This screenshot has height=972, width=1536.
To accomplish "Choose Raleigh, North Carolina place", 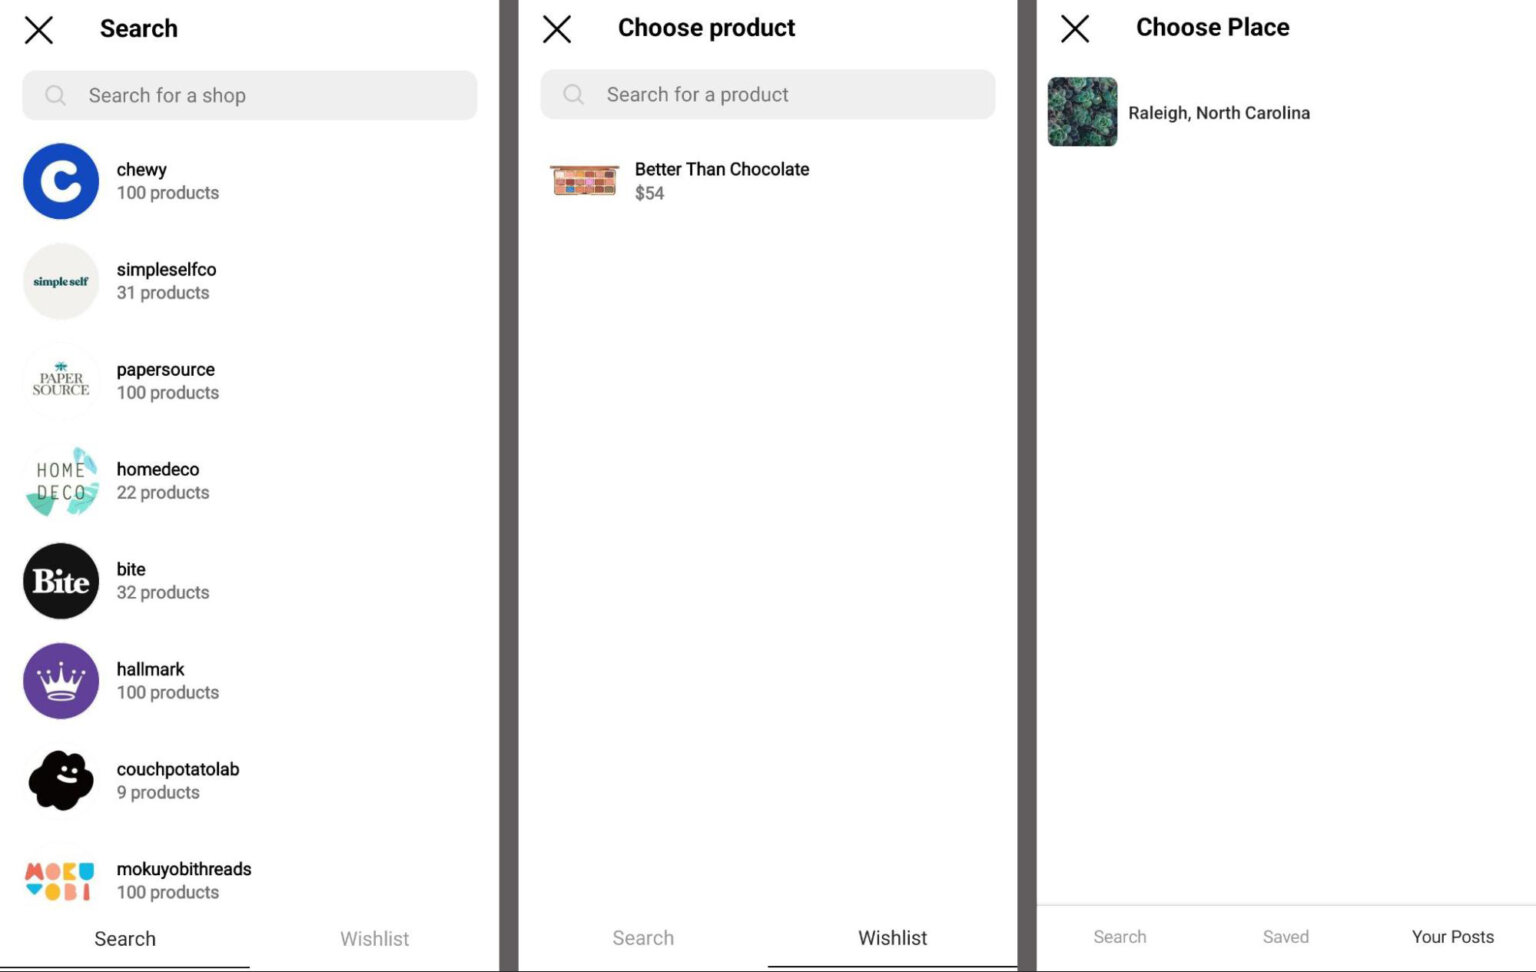I will tap(1218, 113).
